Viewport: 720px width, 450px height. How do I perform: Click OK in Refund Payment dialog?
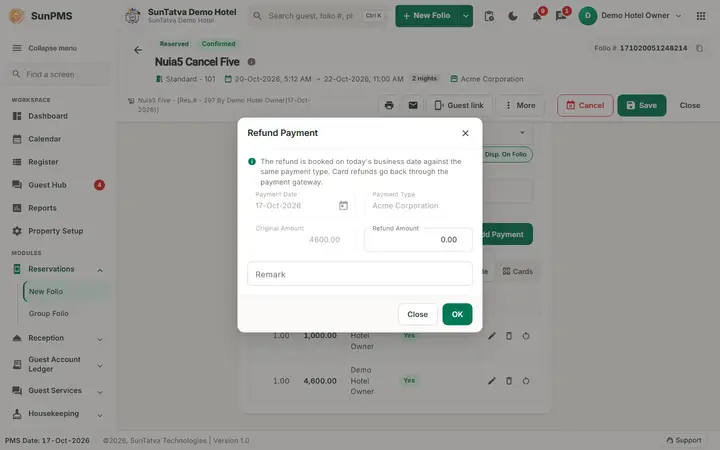click(x=457, y=314)
